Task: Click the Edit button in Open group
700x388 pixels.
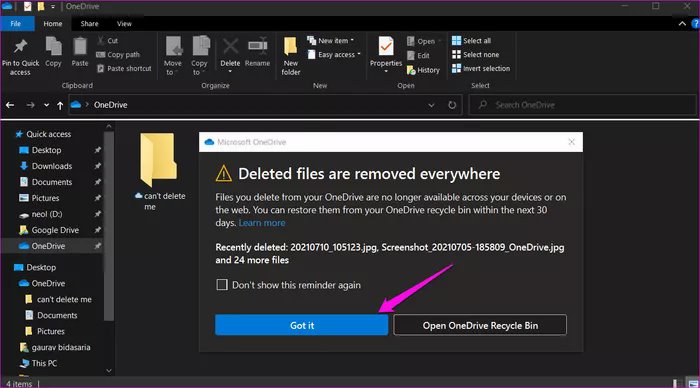Action: 418,55
